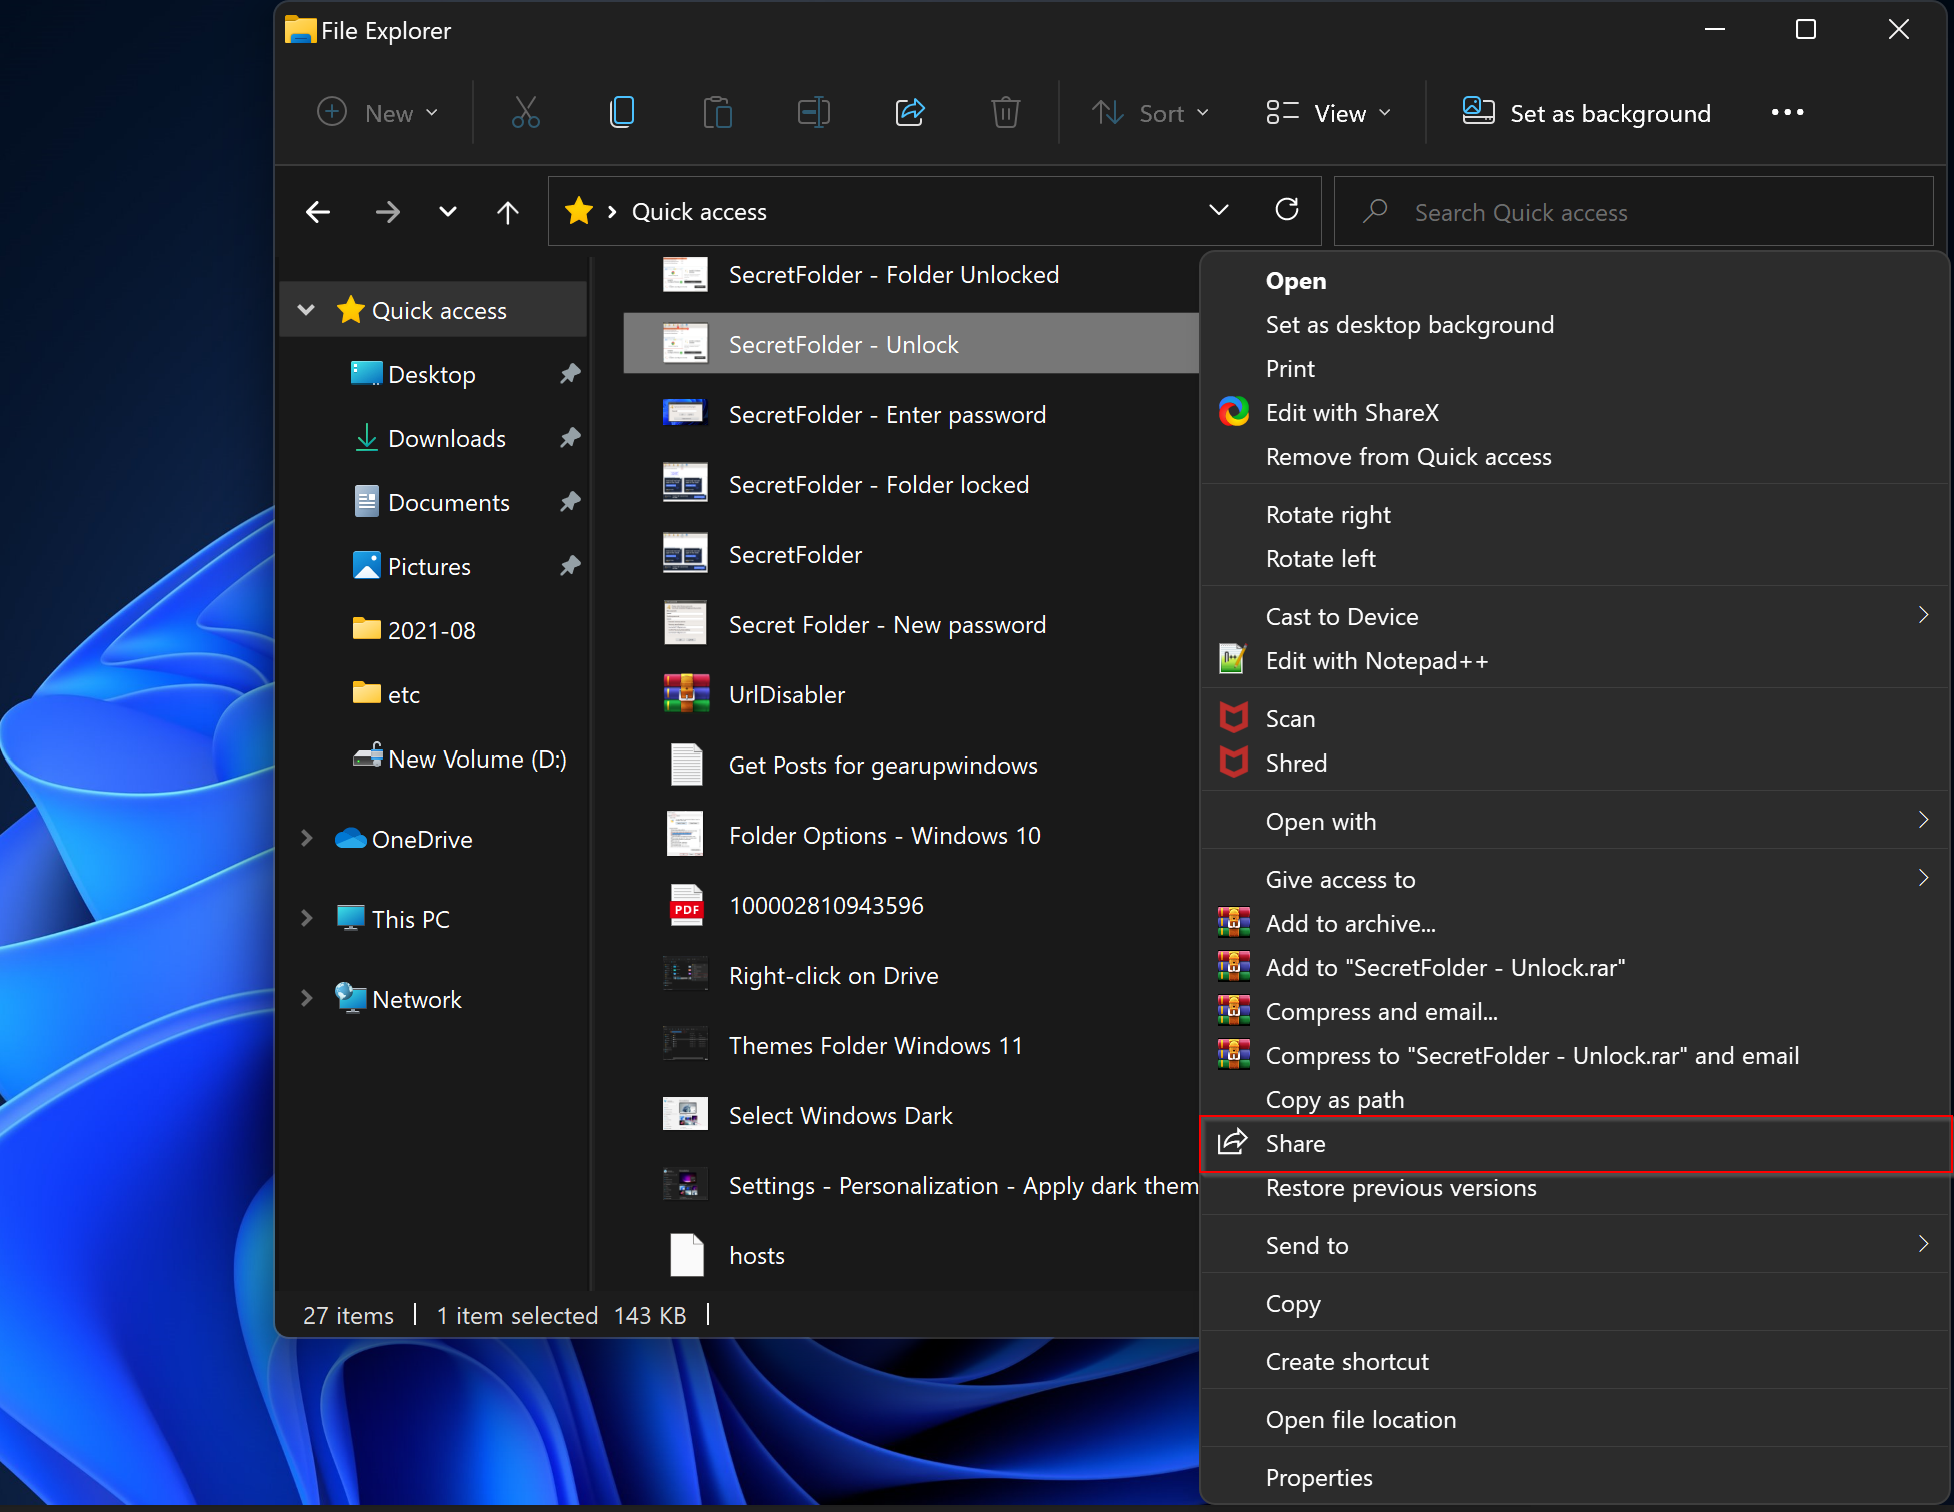1954x1512 pixels.
Task: Select the Themes Folder Windows 11 file
Action: (910, 1045)
